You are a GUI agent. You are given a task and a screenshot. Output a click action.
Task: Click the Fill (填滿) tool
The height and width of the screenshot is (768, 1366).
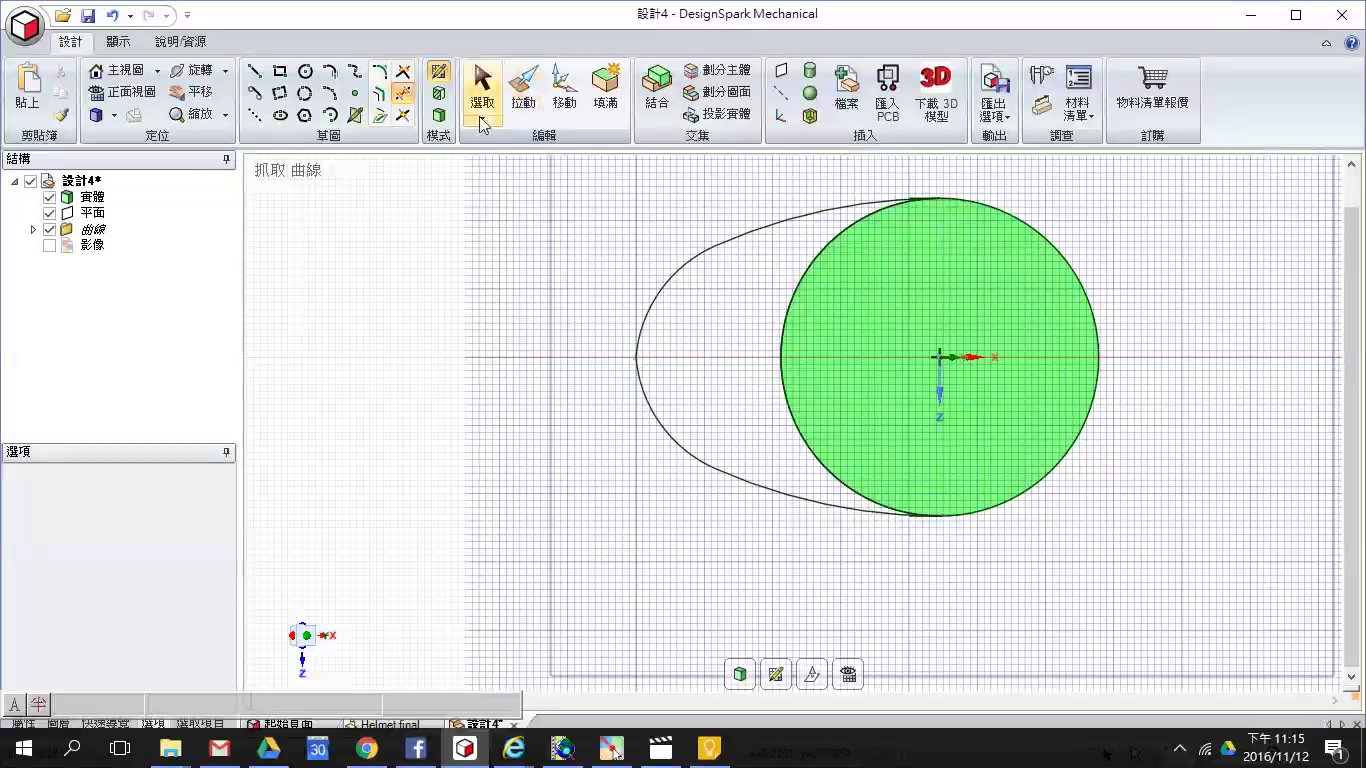[x=605, y=87]
